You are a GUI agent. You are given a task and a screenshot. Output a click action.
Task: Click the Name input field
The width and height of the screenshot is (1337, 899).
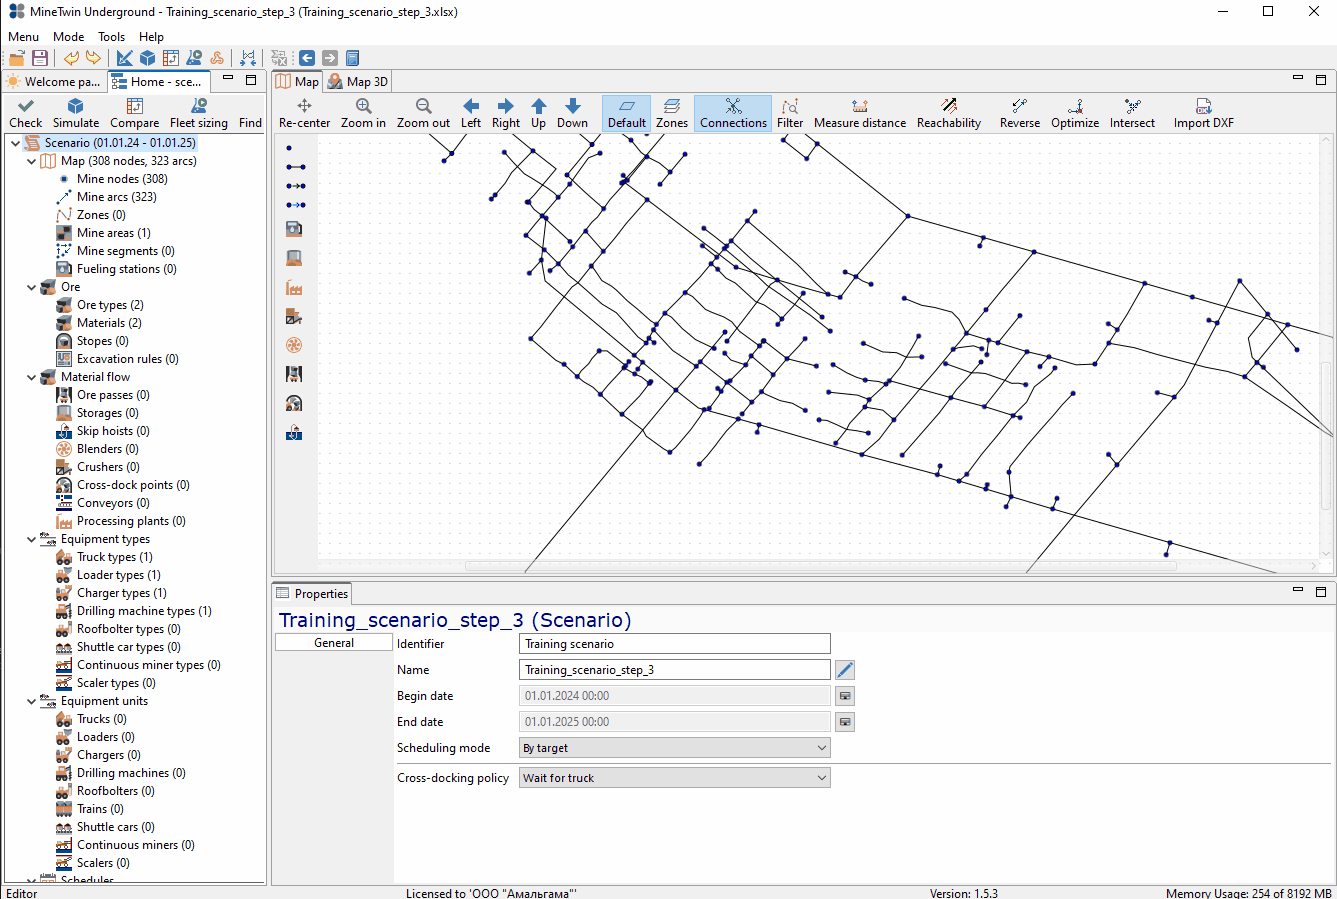coord(675,670)
